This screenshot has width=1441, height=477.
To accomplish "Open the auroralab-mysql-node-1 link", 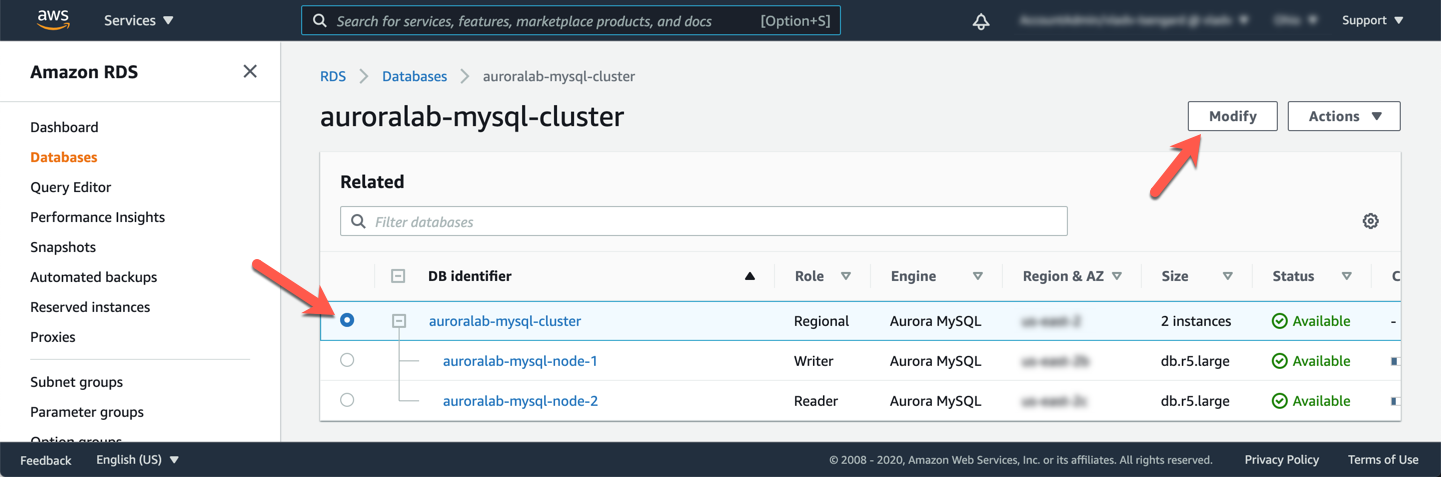I will click(x=520, y=361).
